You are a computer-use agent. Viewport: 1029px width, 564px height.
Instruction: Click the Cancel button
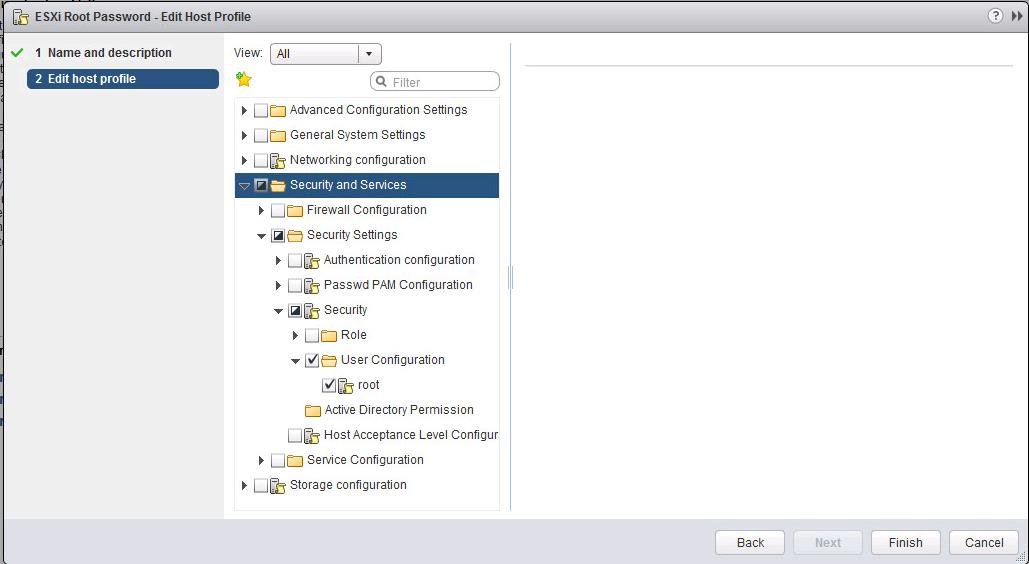(984, 542)
